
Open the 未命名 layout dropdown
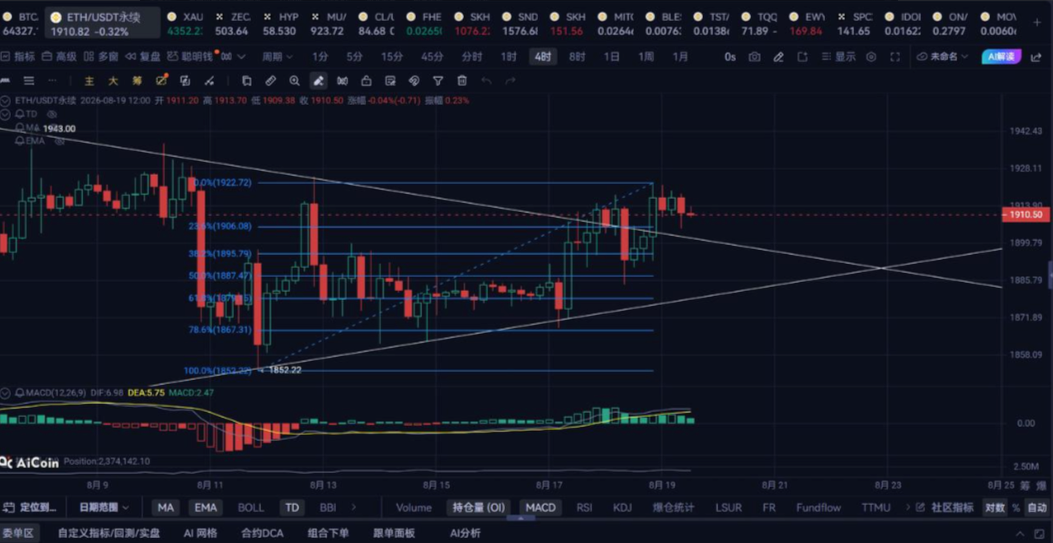pyautogui.click(x=943, y=57)
